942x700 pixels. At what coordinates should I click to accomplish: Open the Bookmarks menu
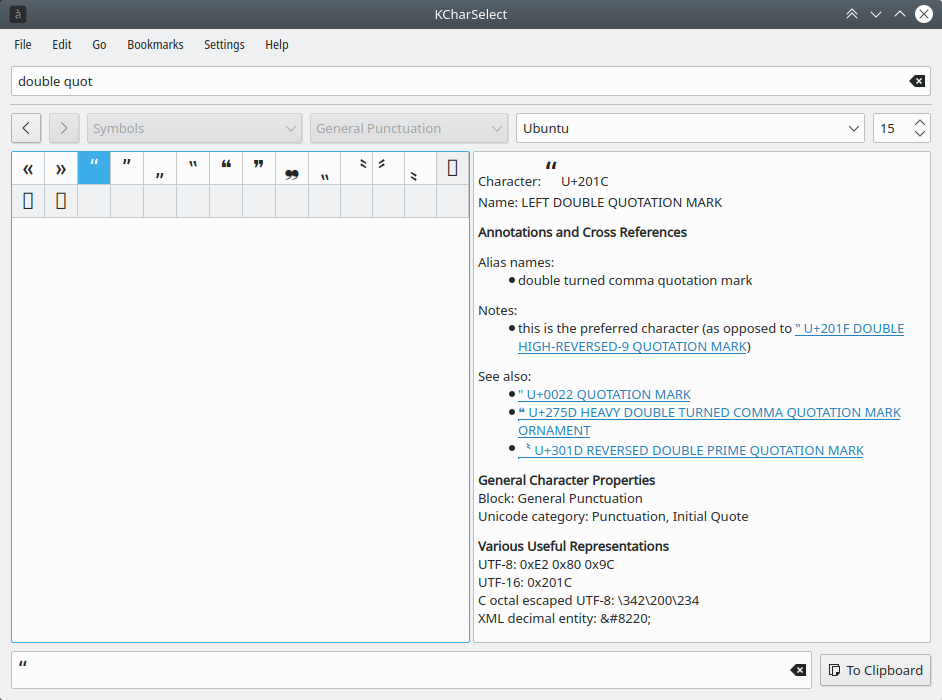[155, 45]
